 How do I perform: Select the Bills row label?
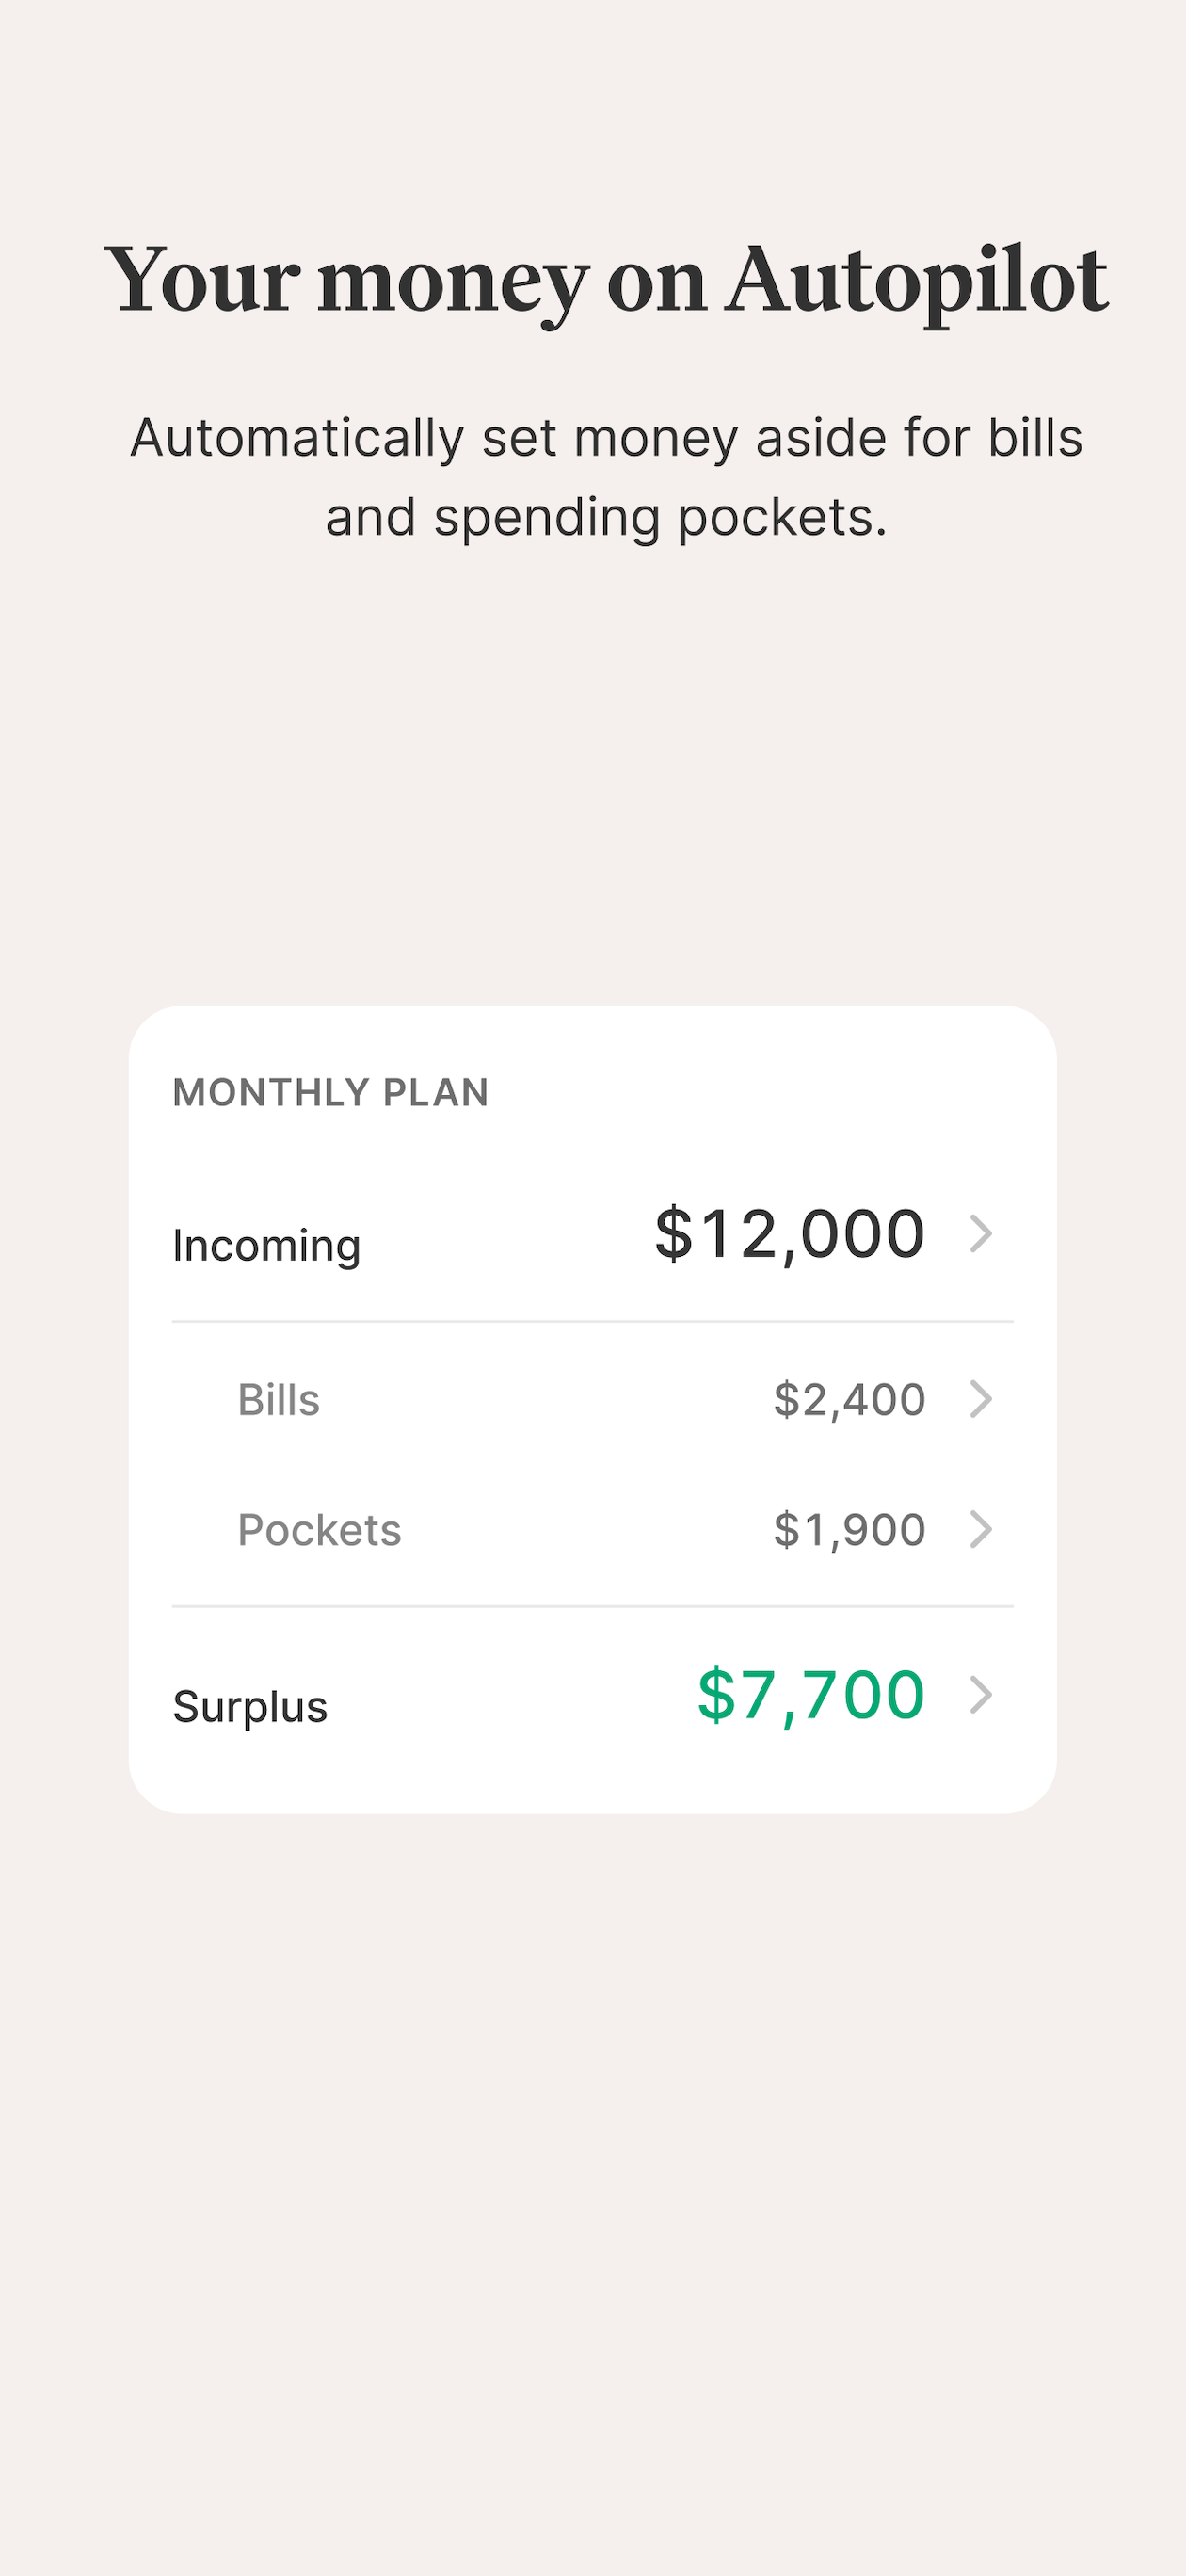point(278,1400)
